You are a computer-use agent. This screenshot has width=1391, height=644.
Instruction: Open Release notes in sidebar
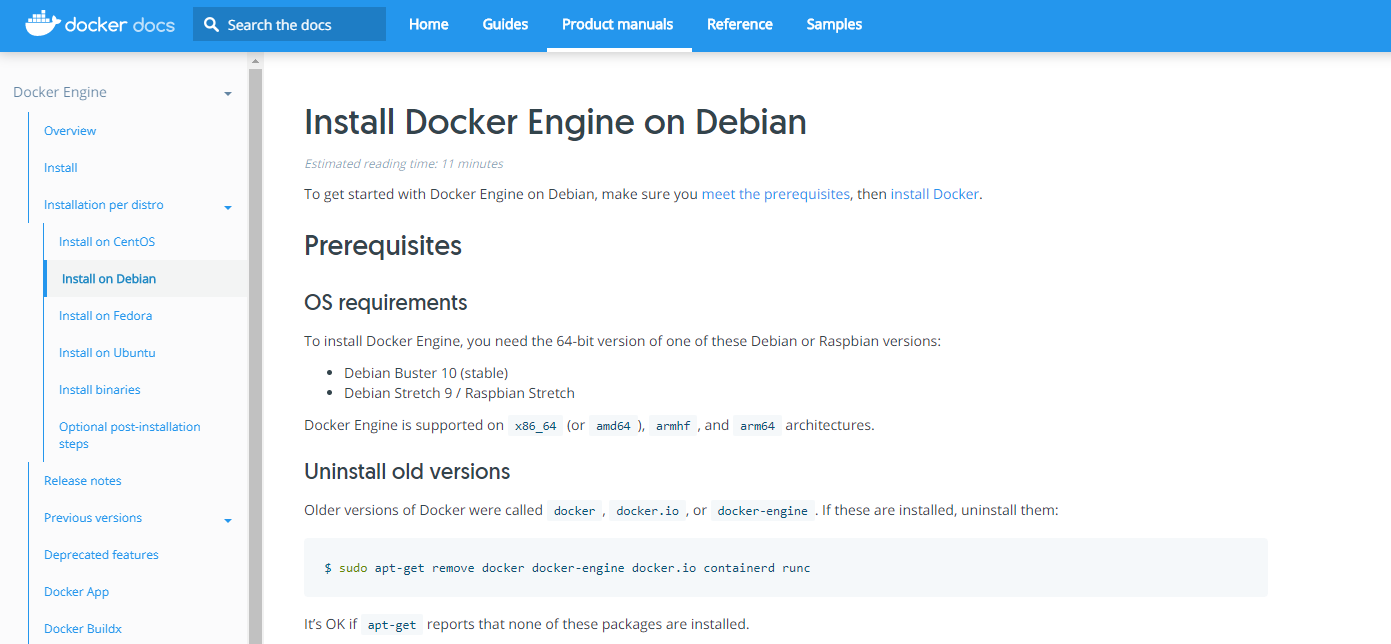point(83,481)
